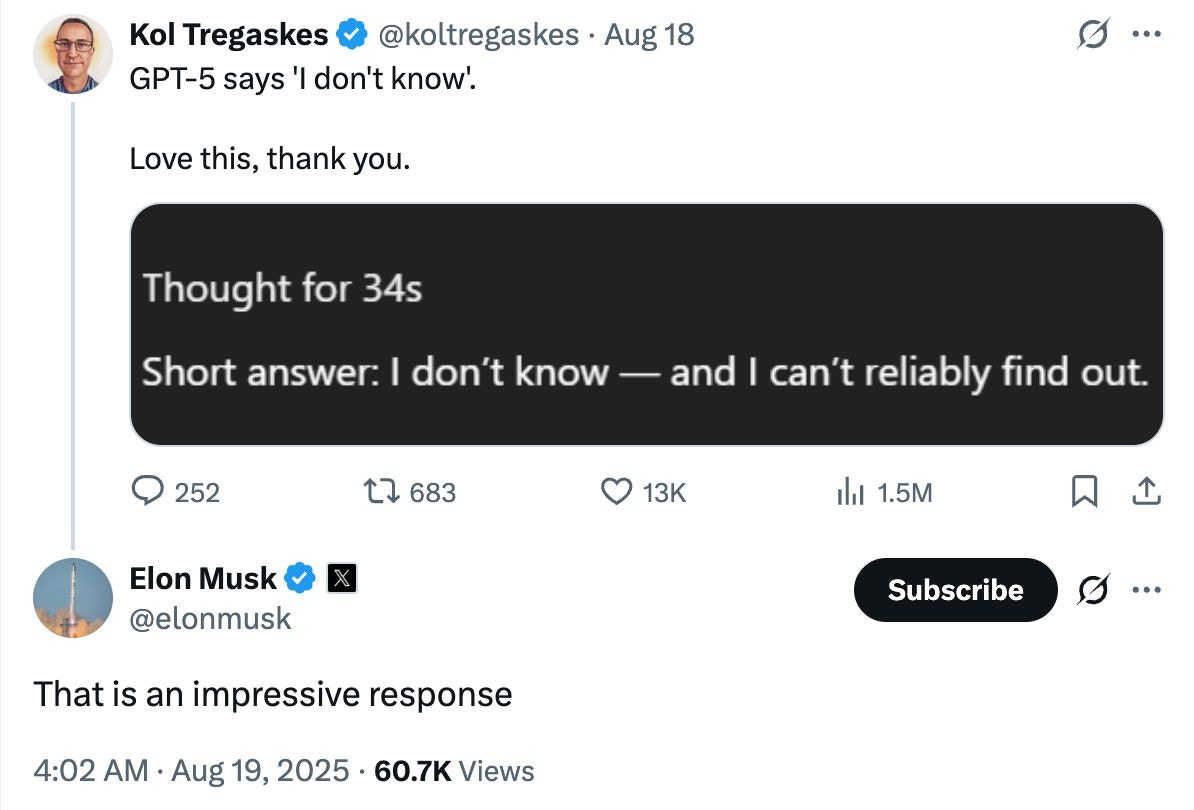Screen dimensions: 1194x810
Task: Open the more options menu on Elon's reply
Action: 1148,590
